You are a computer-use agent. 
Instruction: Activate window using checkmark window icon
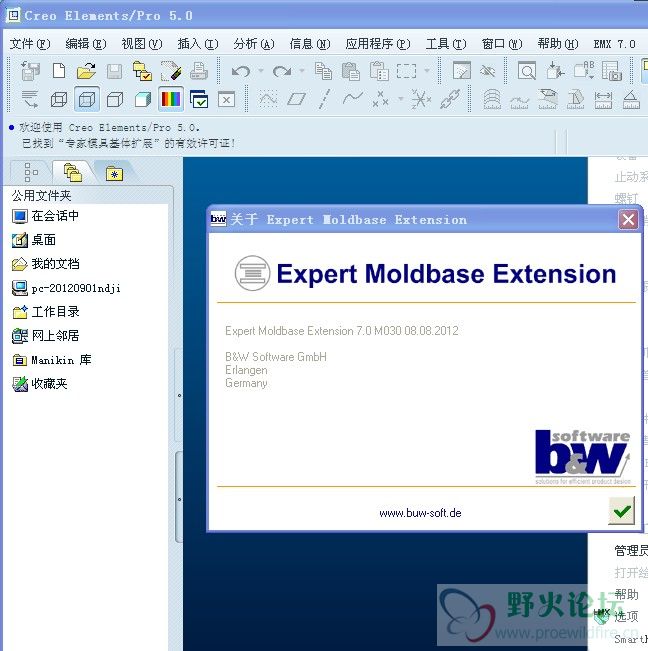pos(199,100)
